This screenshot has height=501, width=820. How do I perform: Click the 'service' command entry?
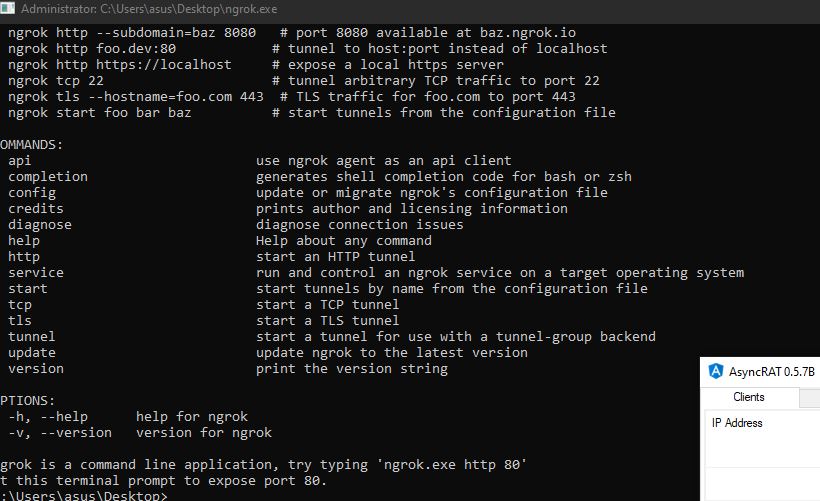click(36, 272)
